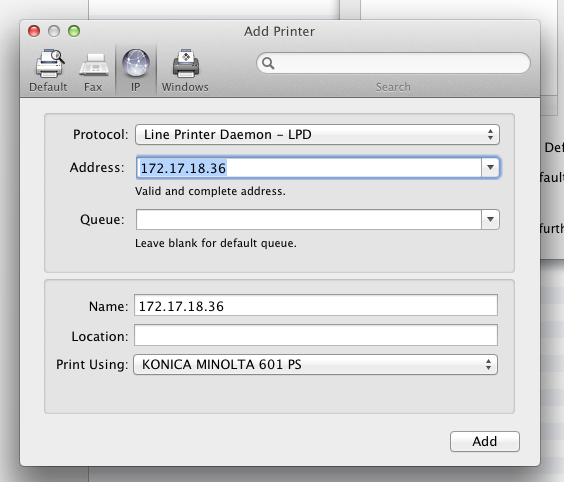The width and height of the screenshot is (564, 482).
Task: Open the Fax printer pane
Action: click(x=94, y=65)
